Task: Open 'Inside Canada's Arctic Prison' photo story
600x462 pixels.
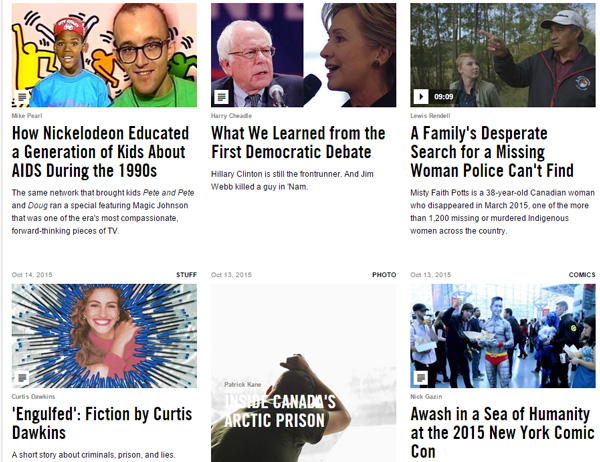Action: tap(280, 411)
